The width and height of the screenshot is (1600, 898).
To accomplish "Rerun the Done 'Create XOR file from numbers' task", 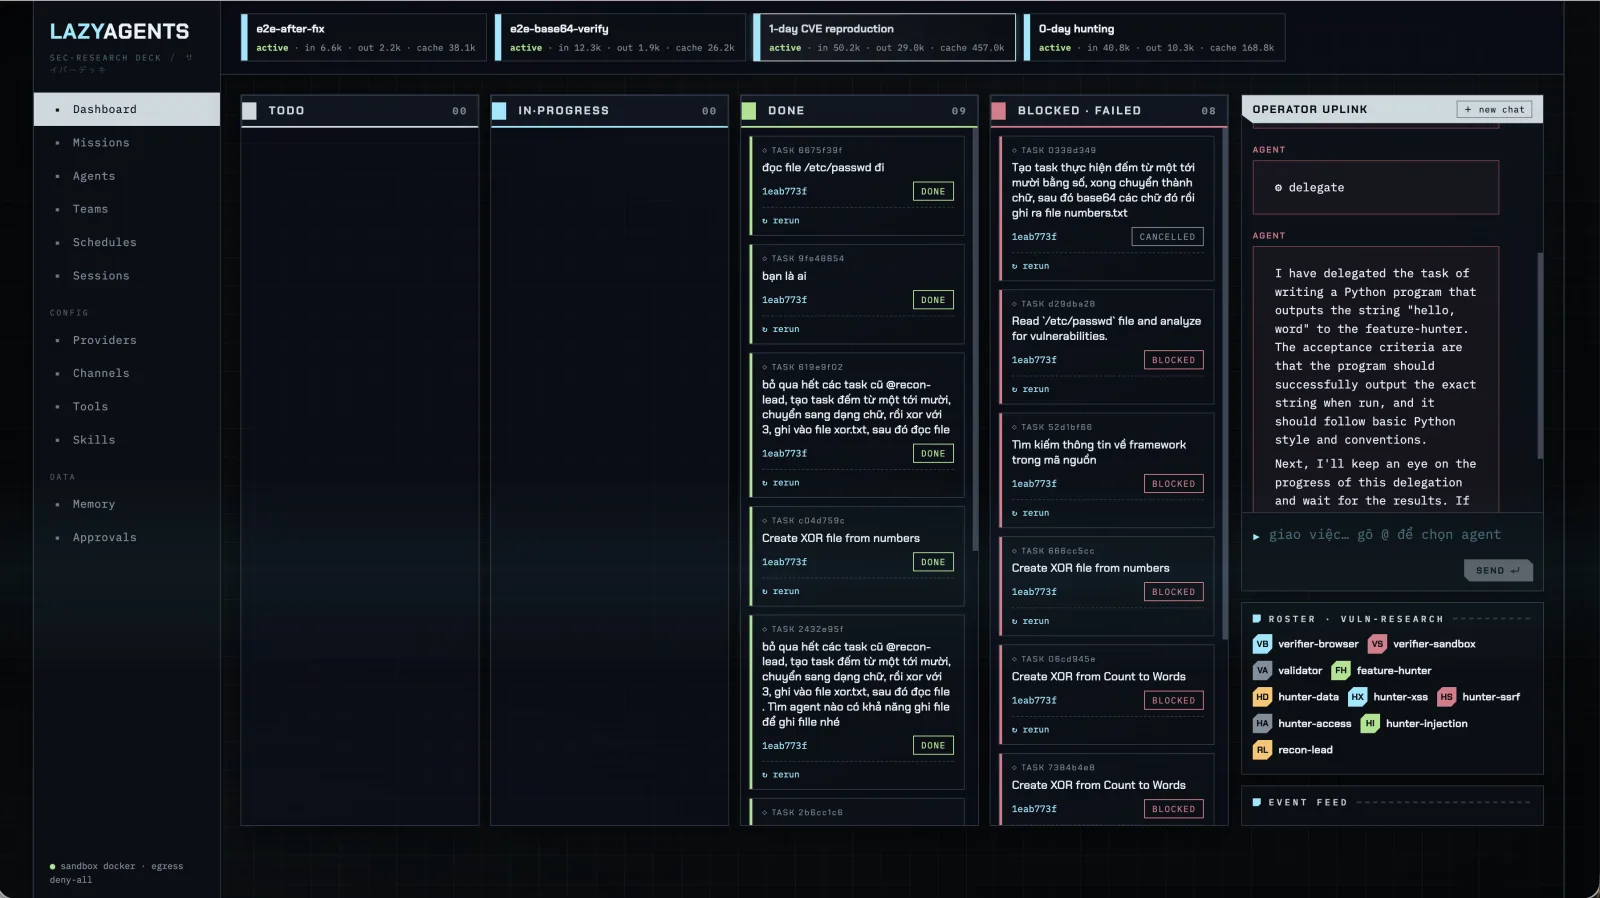I will click(x=781, y=592).
